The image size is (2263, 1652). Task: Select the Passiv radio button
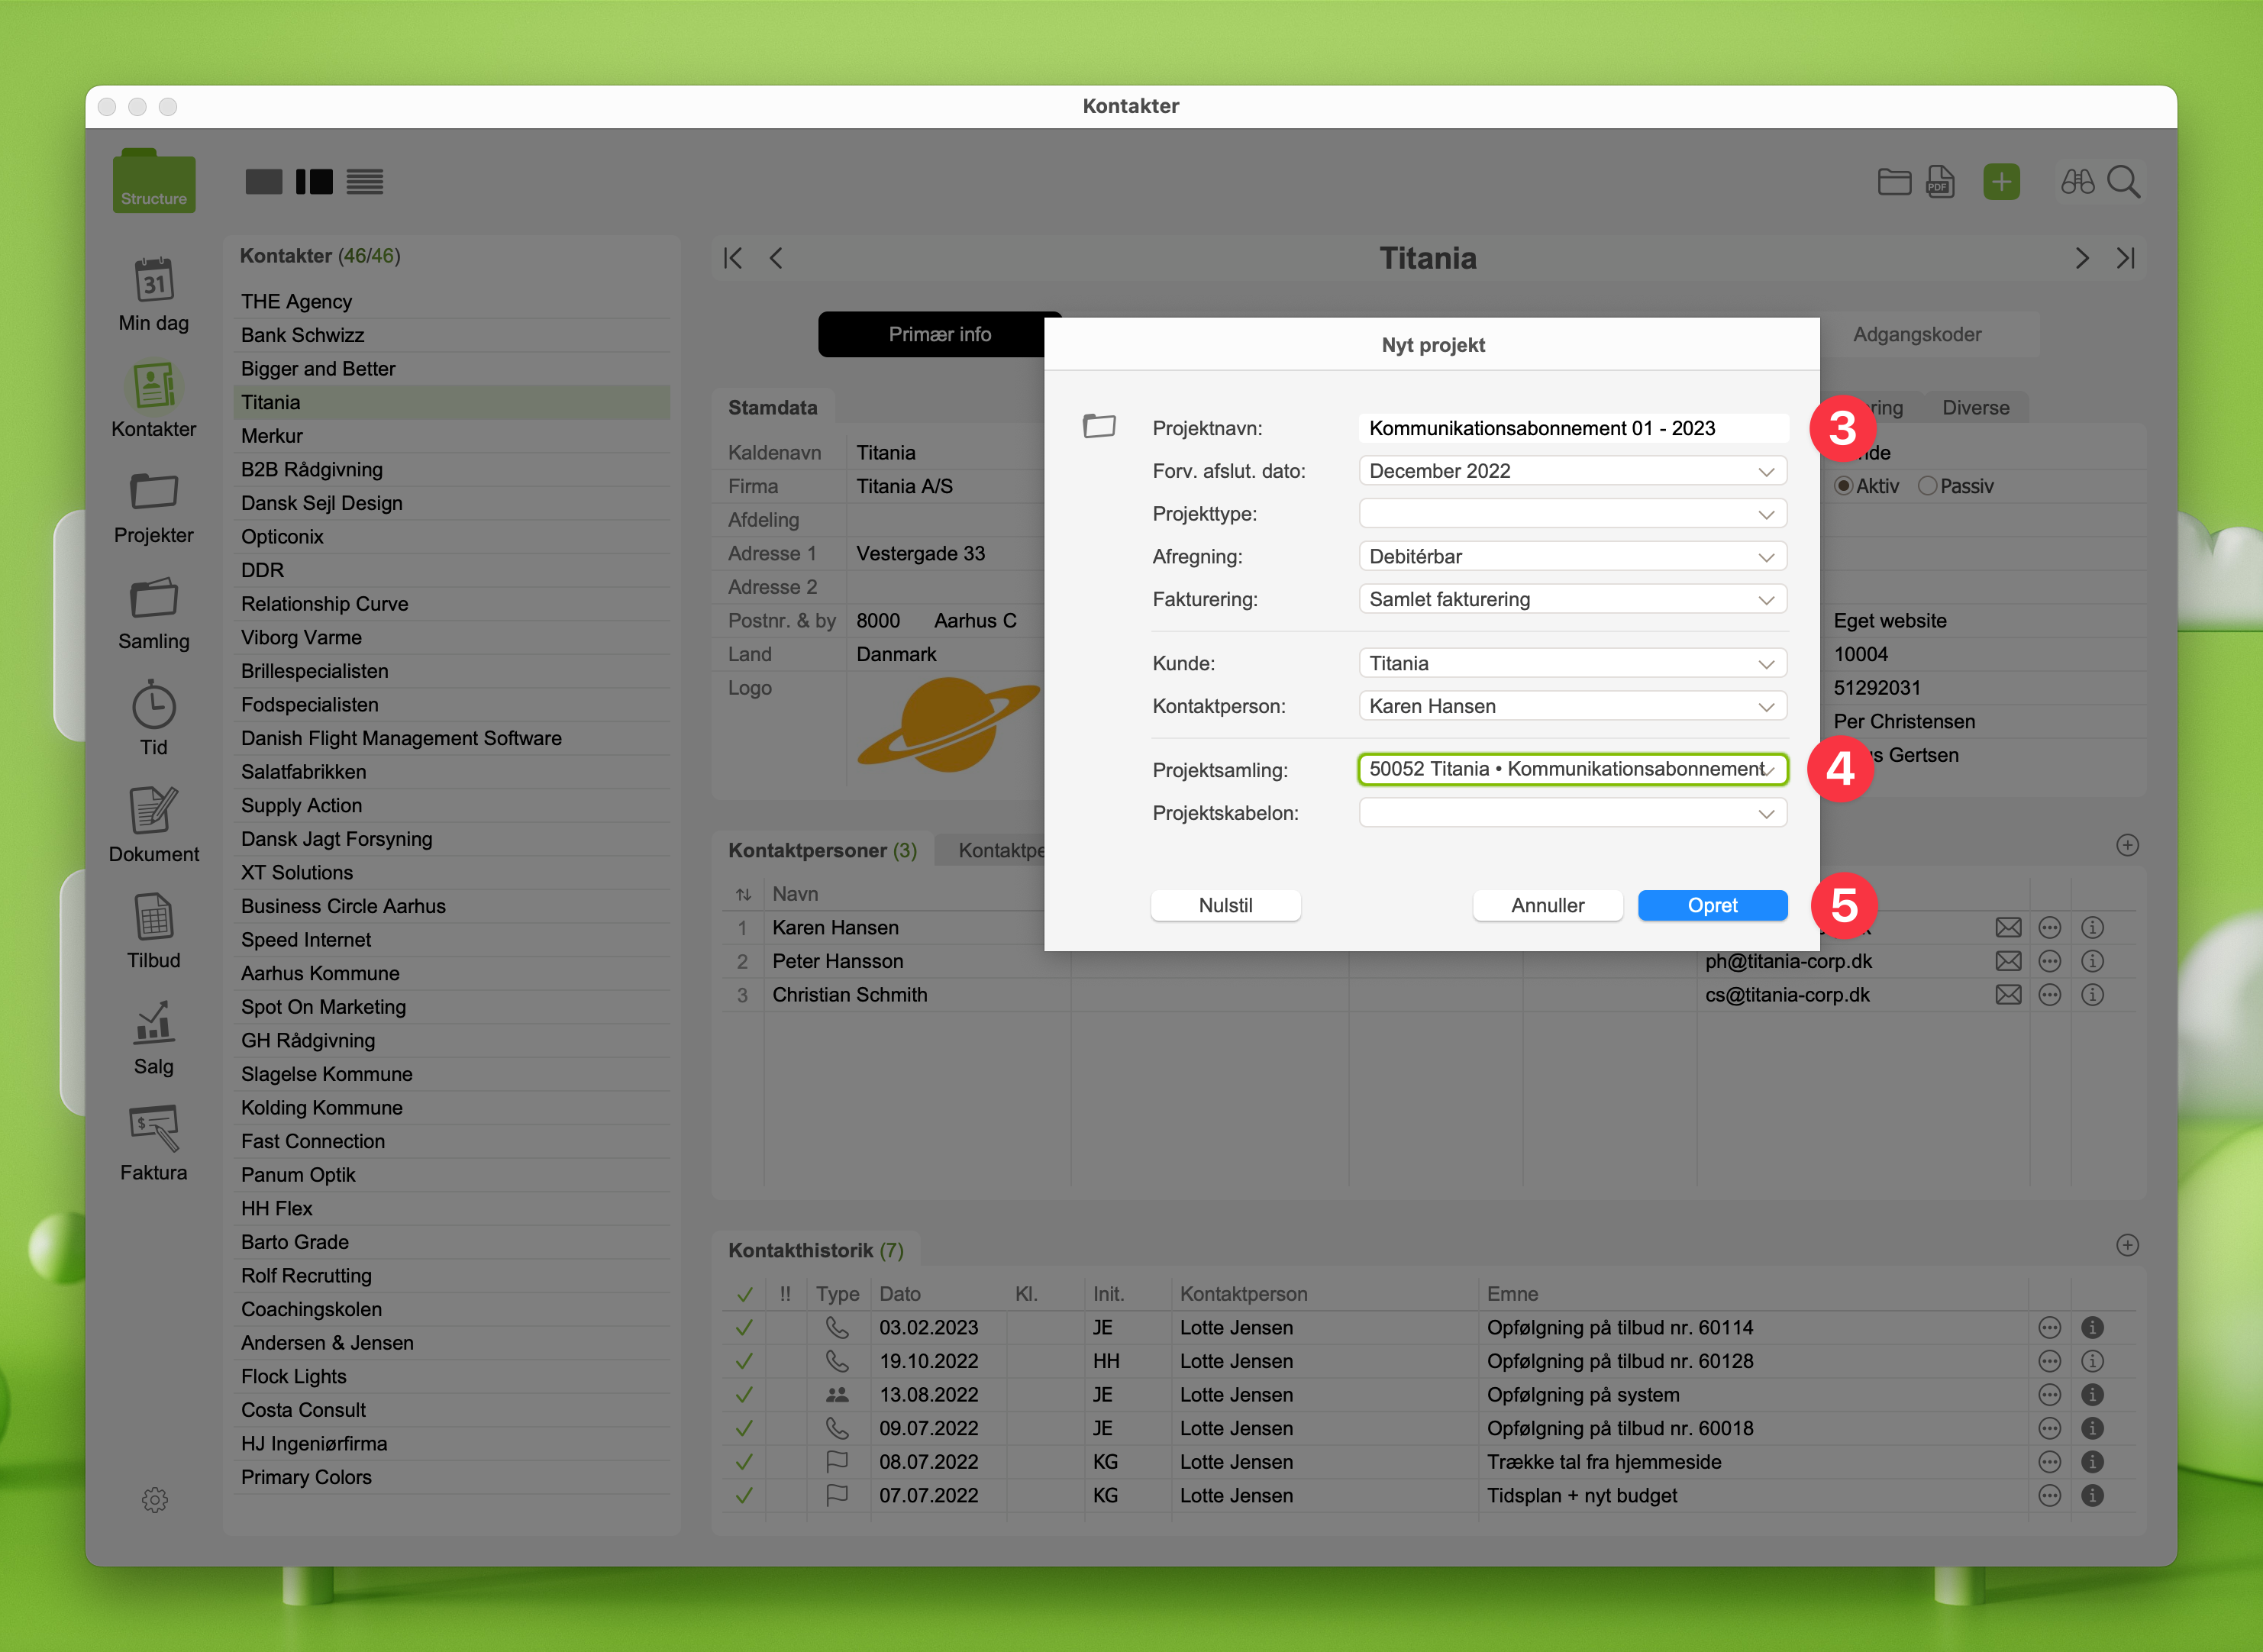(x=1927, y=486)
